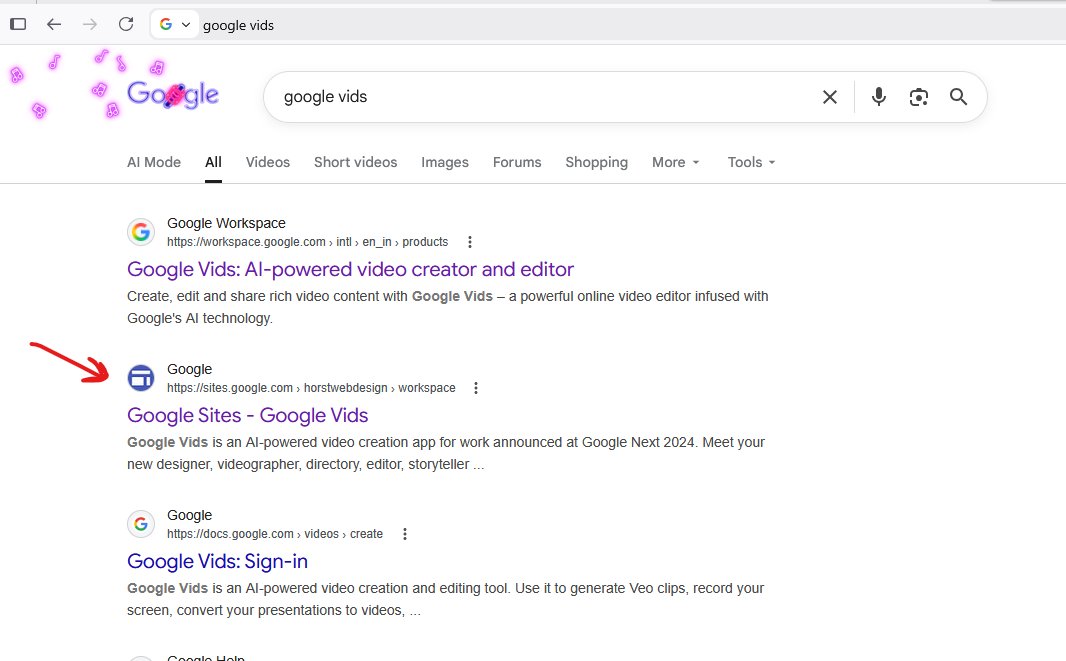
Task: Click inside the google vids search box
Action: tap(544, 97)
